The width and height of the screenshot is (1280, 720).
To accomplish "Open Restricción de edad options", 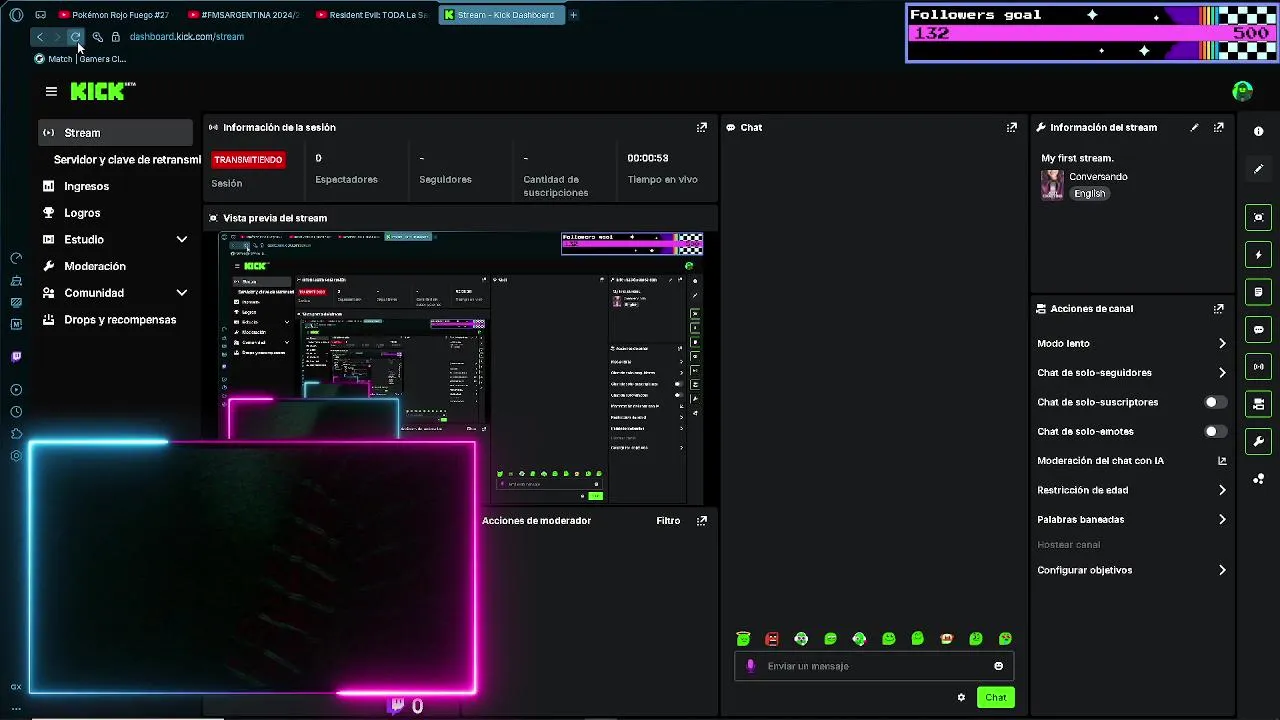I will click(1131, 490).
